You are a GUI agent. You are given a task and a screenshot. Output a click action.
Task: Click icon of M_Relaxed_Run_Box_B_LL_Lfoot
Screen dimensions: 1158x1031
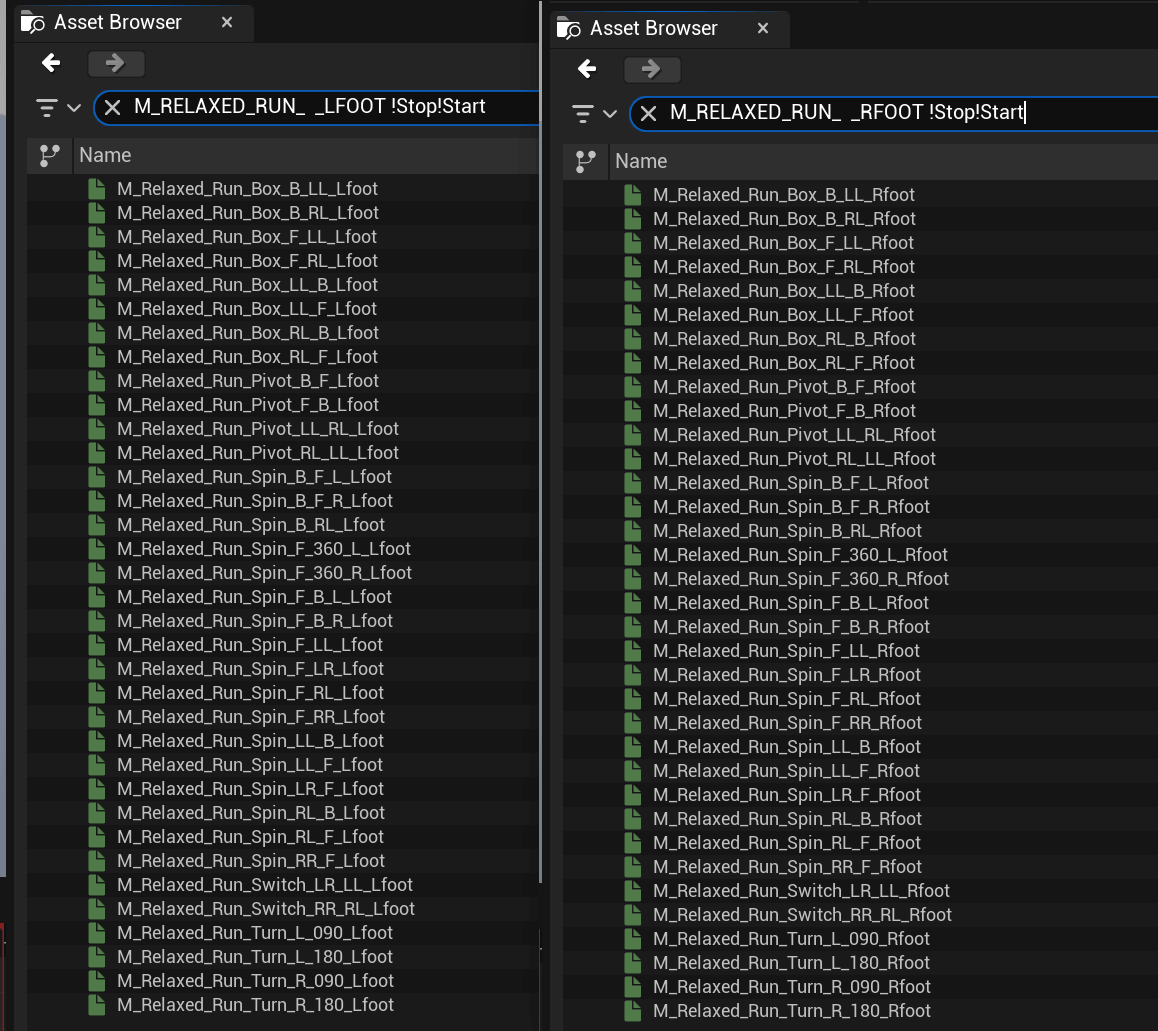97,189
